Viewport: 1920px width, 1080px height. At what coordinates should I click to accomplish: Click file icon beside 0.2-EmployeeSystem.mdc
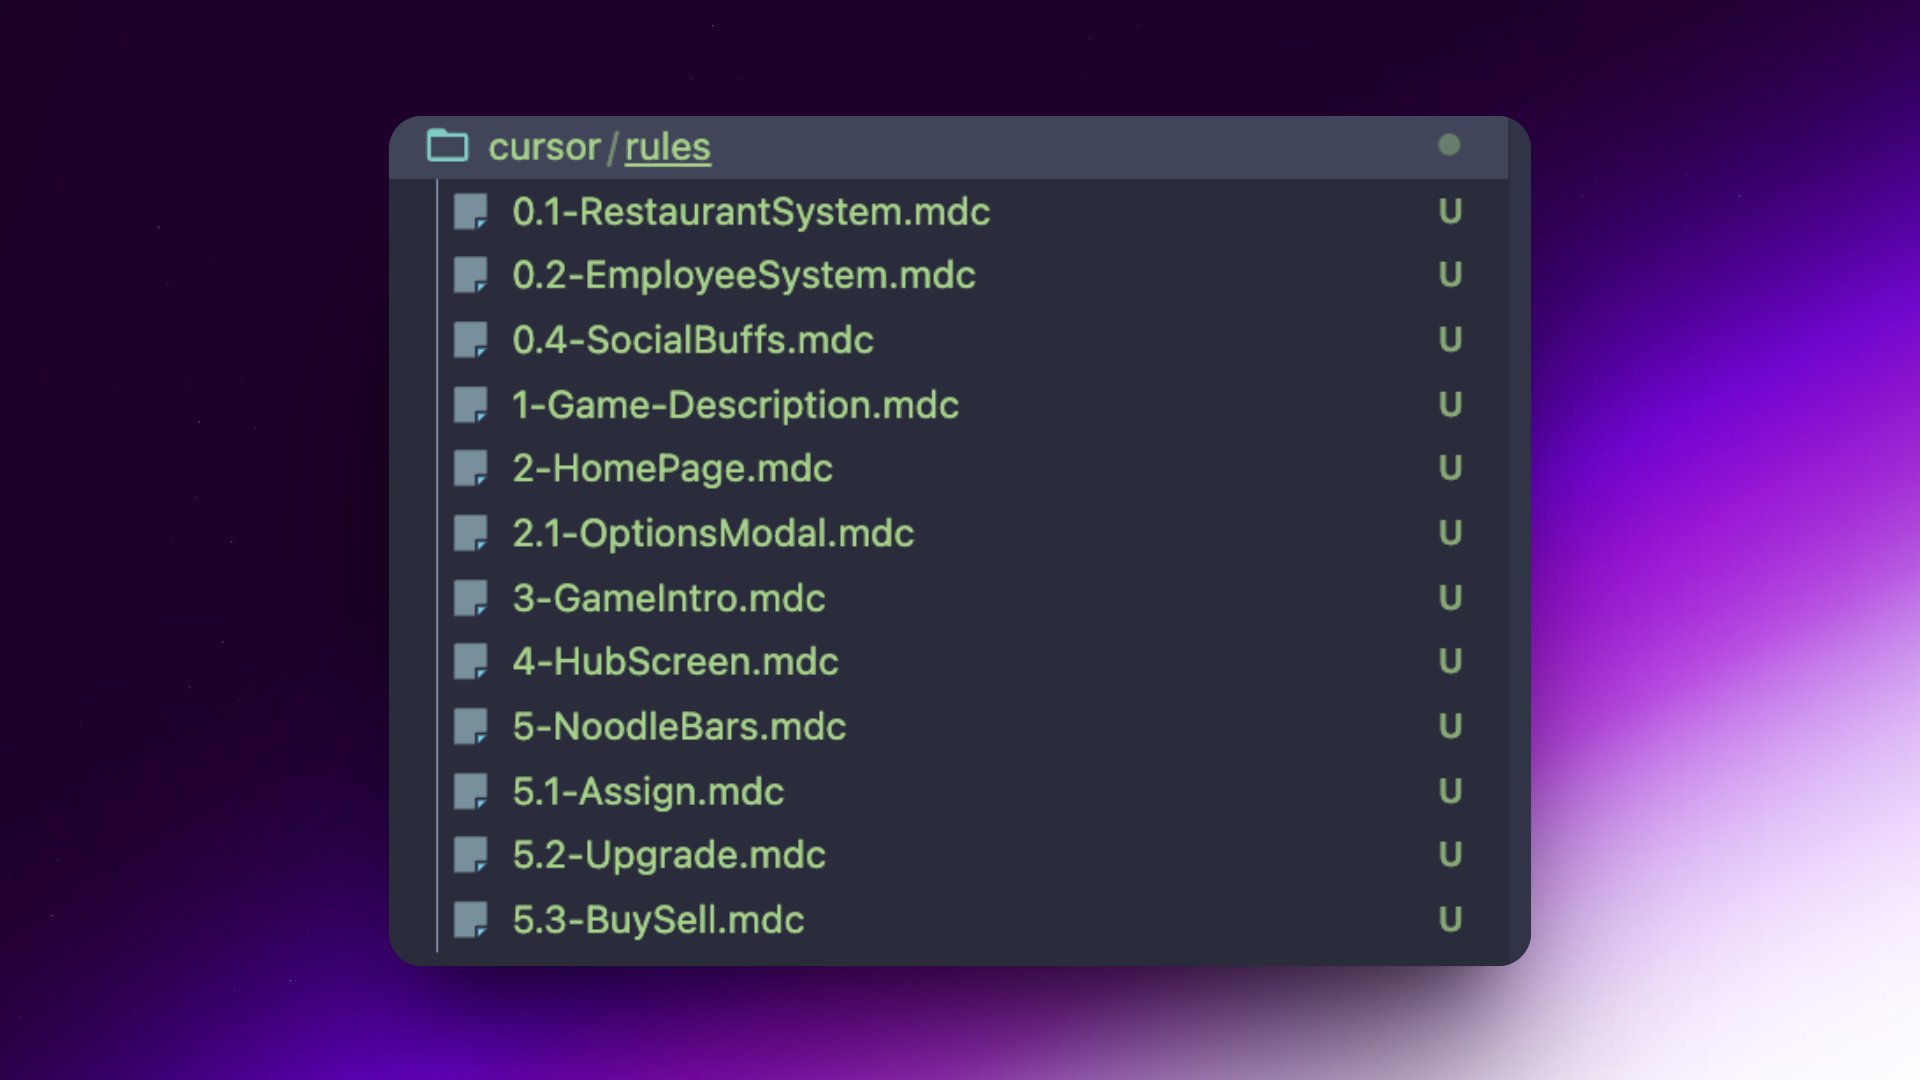point(471,275)
